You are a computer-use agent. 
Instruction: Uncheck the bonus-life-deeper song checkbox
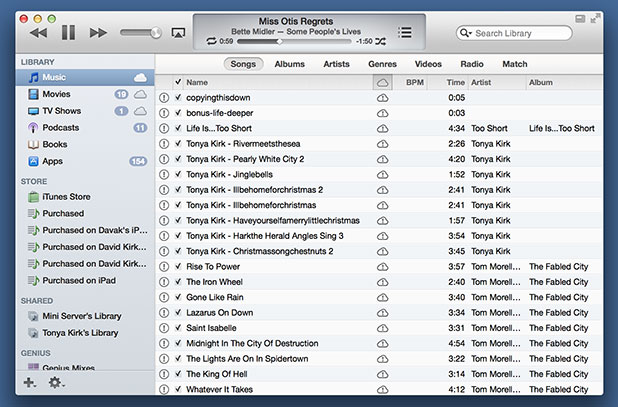tap(178, 113)
